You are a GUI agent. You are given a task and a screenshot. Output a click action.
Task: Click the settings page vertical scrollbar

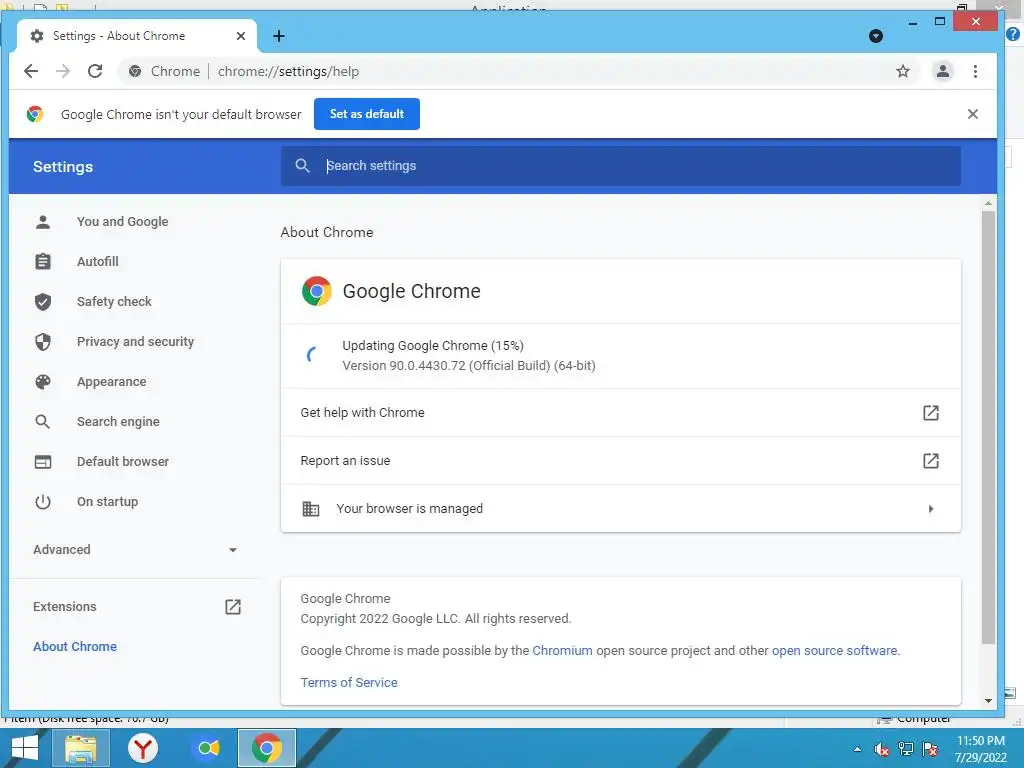coord(988,426)
